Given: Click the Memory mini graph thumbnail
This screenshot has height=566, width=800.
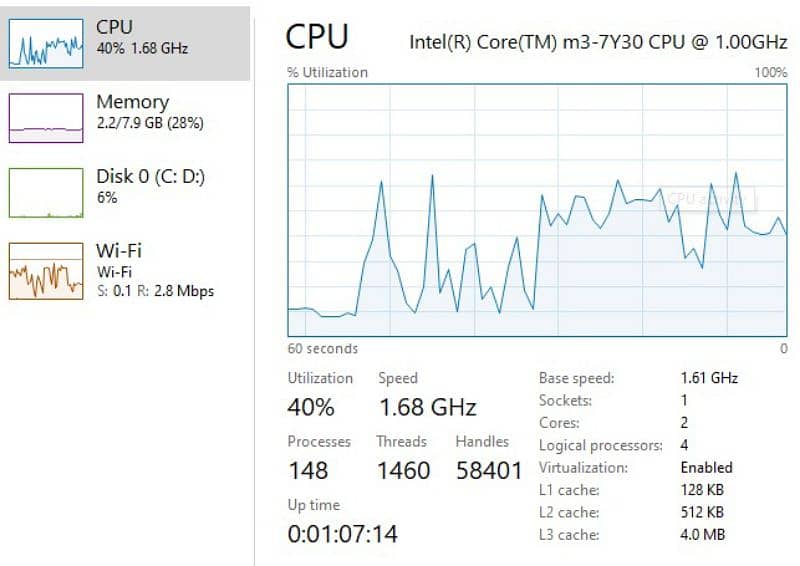Looking at the screenshot, I should pyautogui.click(x=46, y=118).
